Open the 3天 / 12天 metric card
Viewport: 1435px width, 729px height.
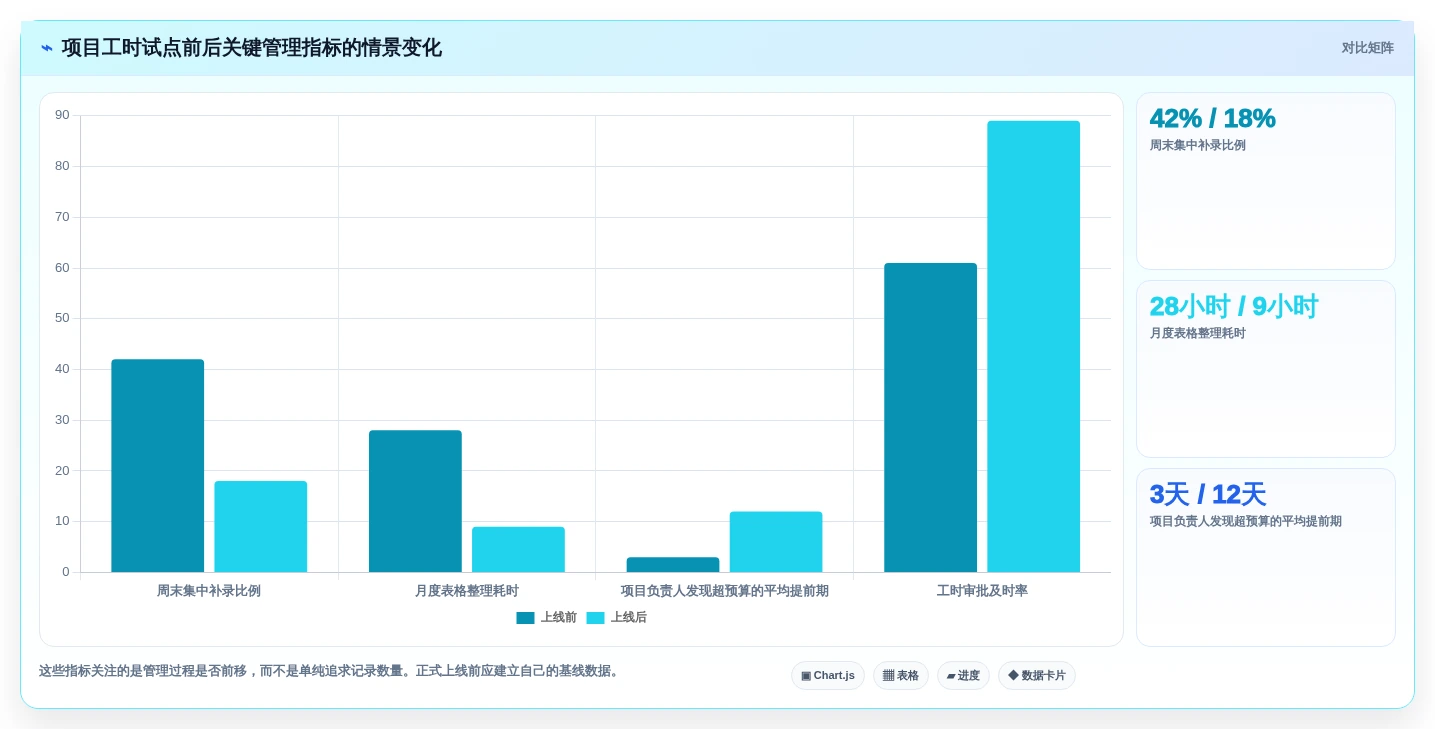(x=1266, y=557)
